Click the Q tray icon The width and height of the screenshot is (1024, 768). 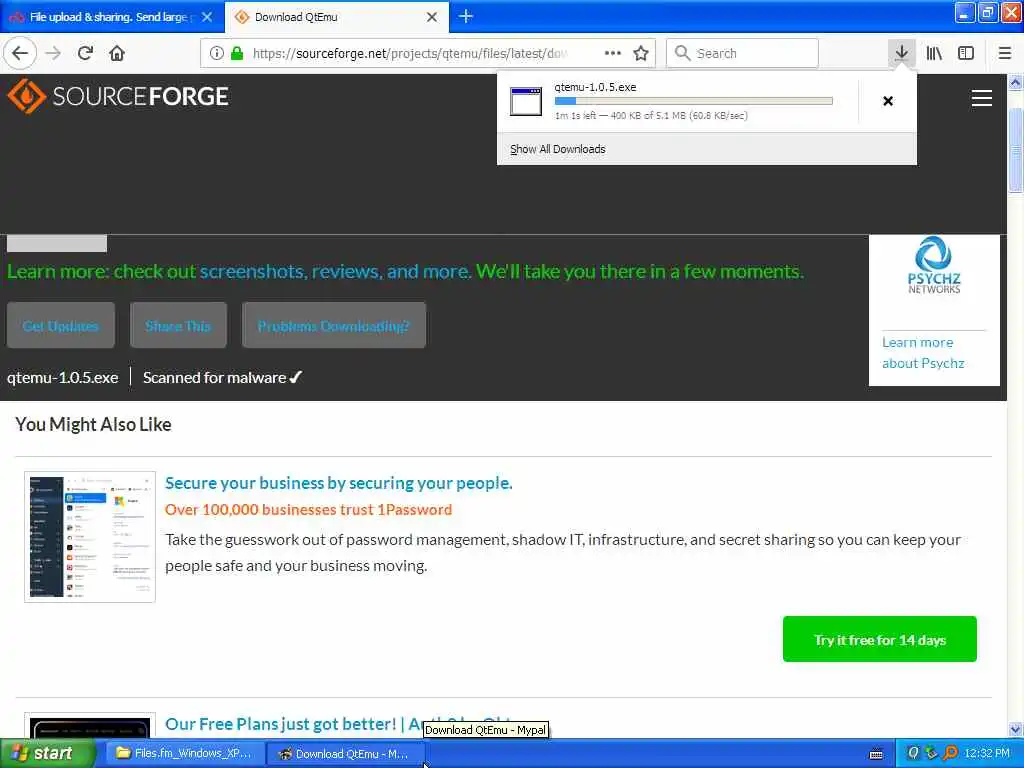click(913, 753)
